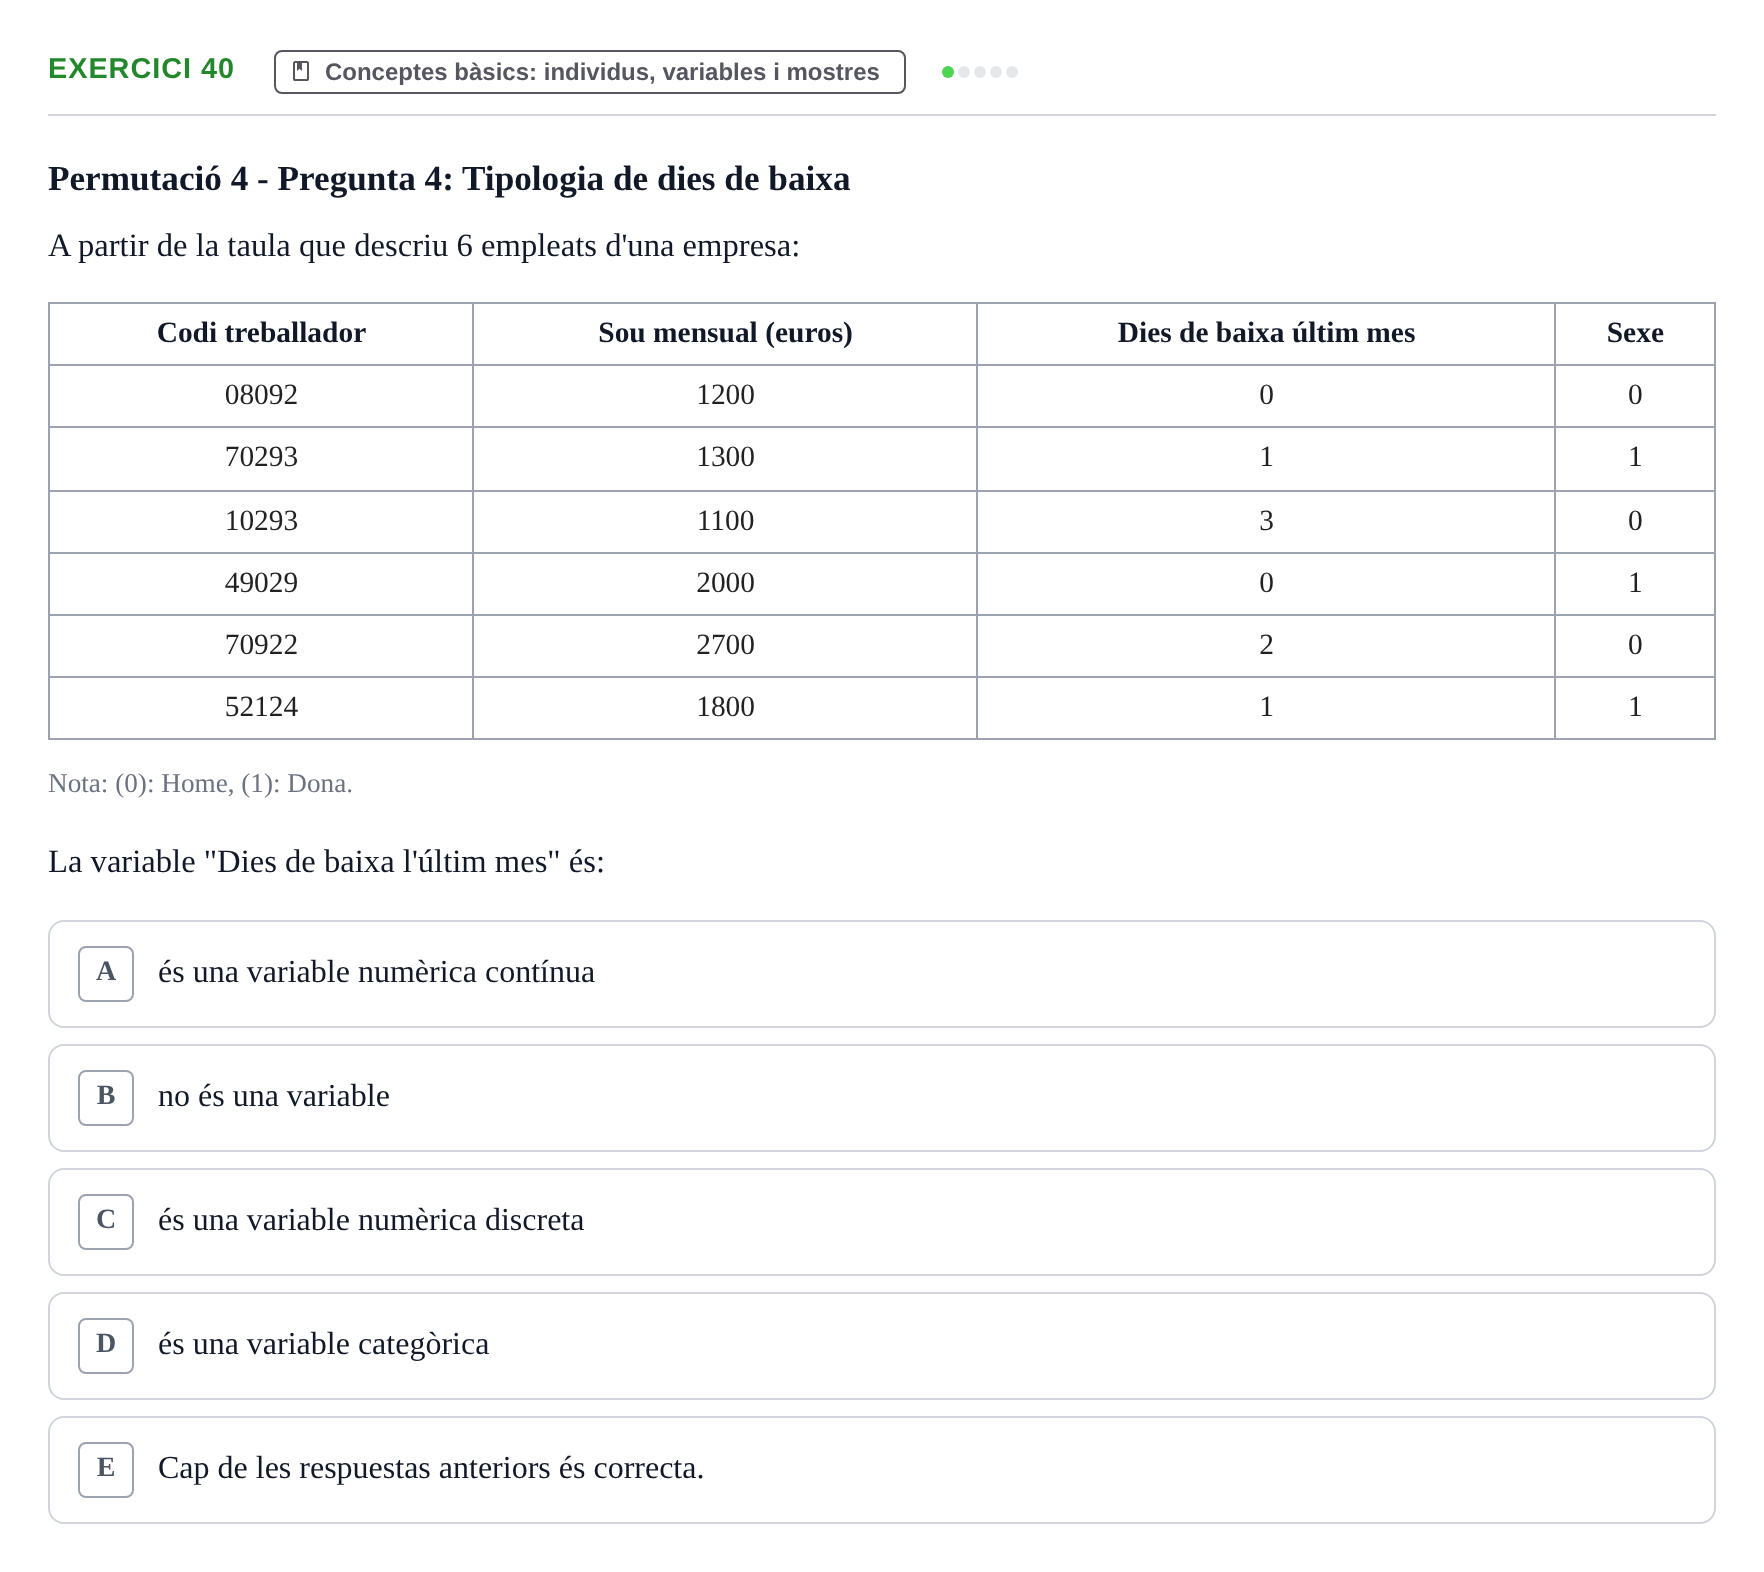Click the Dies de baixa value 2

[1266, 646]
